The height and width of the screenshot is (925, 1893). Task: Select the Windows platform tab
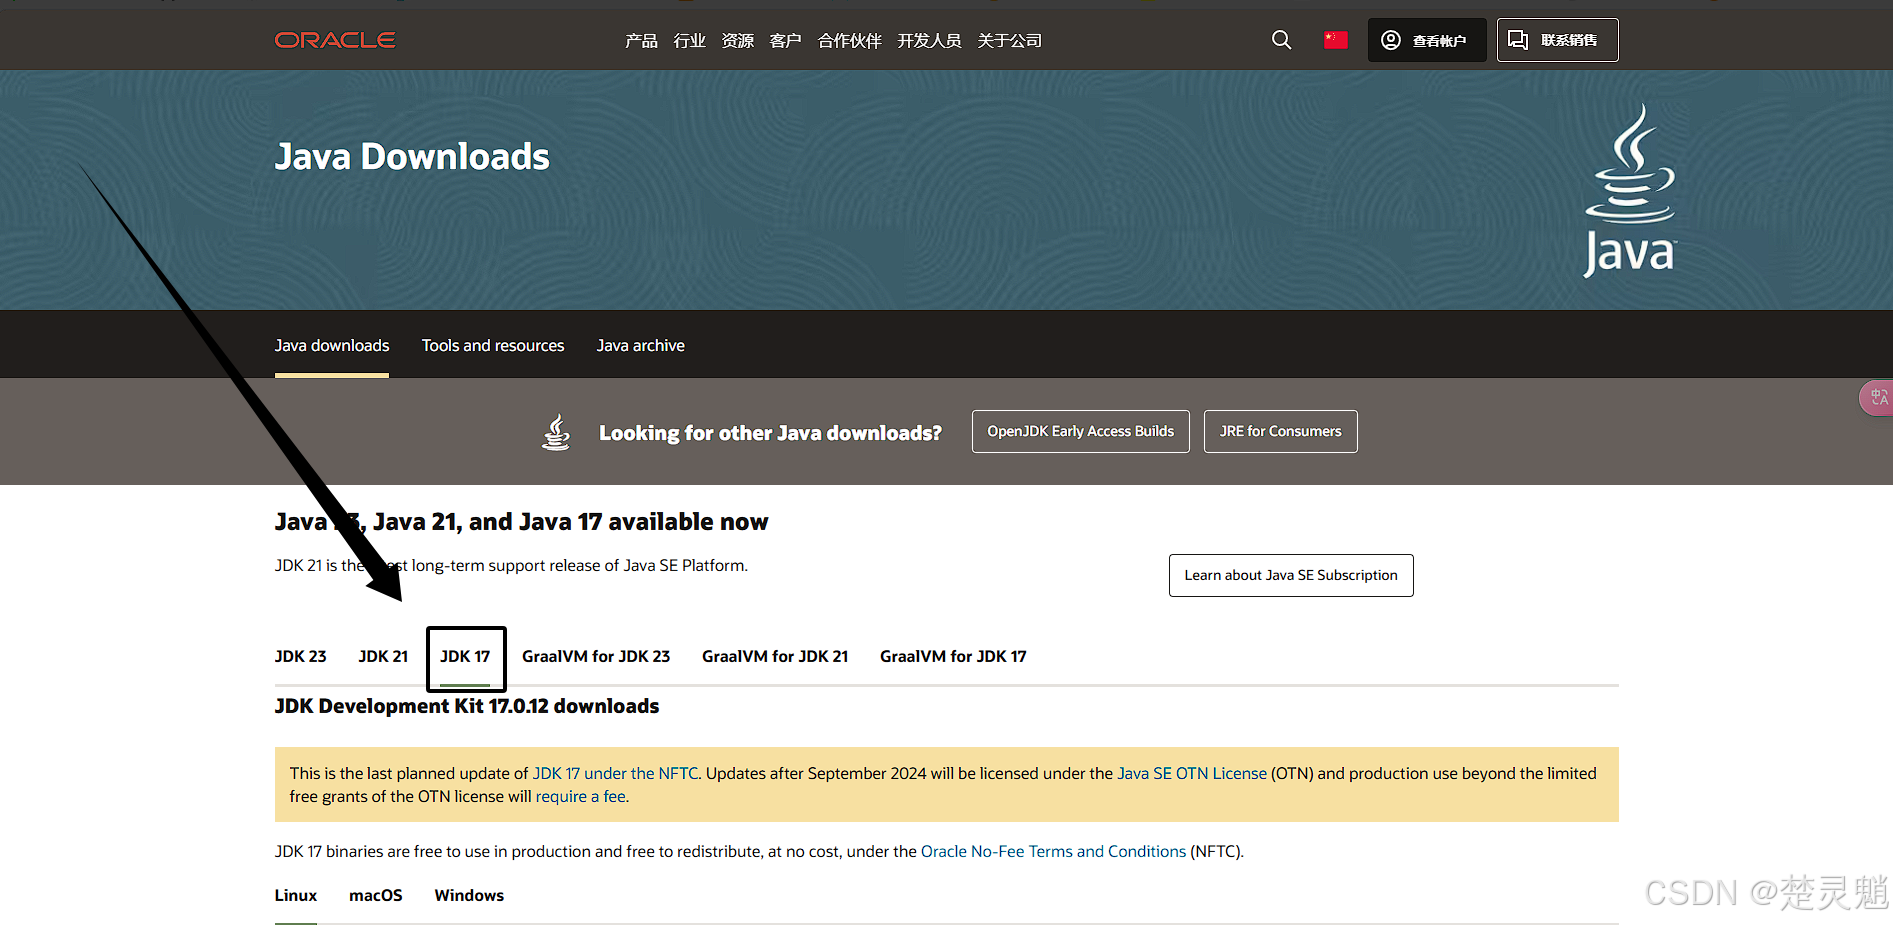(469, 895)
